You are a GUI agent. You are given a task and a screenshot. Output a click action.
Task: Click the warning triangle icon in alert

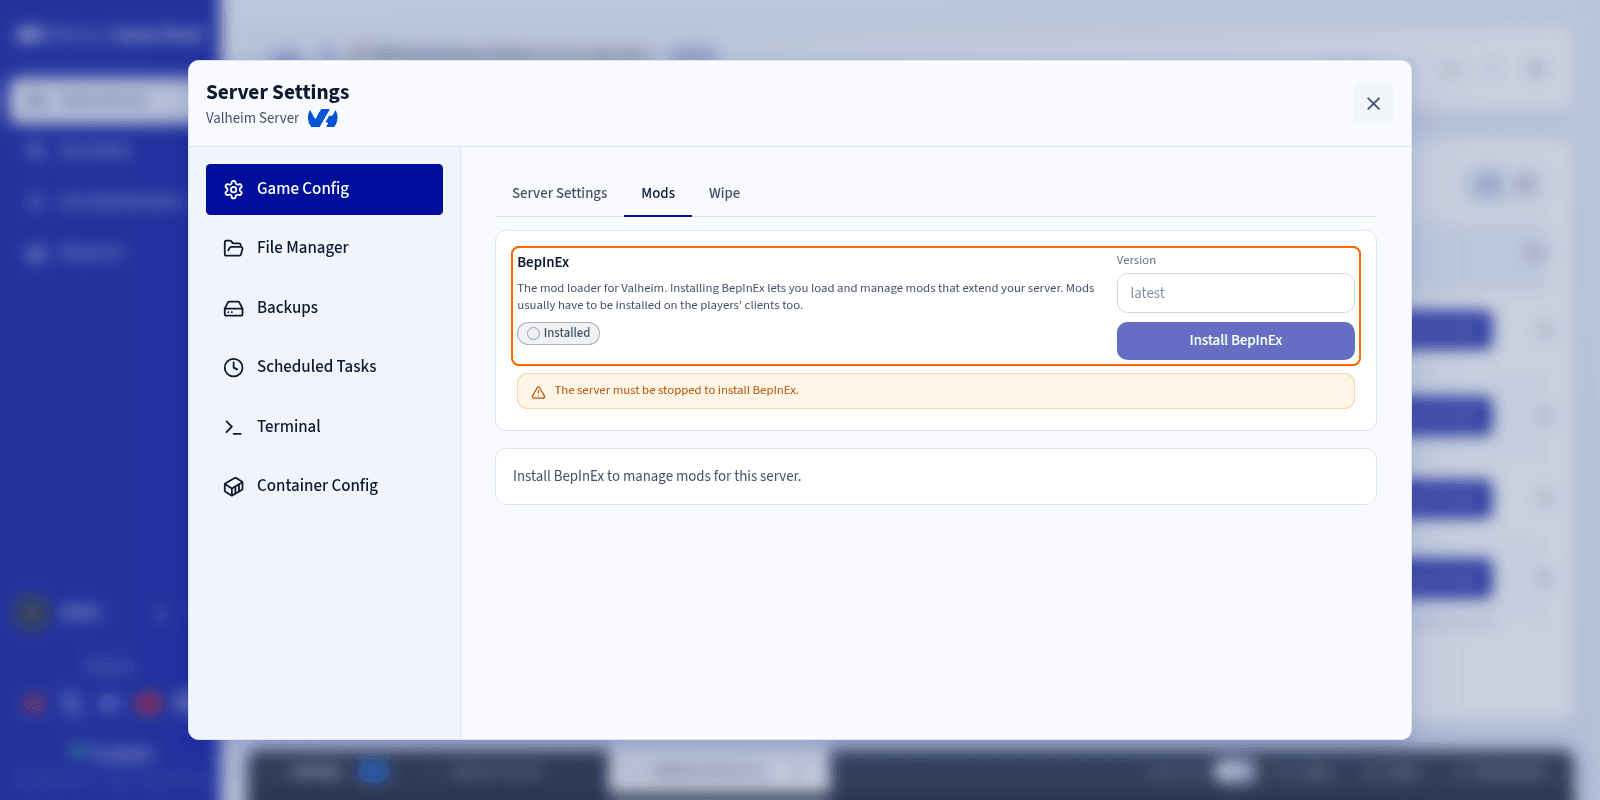click(538, 392)
